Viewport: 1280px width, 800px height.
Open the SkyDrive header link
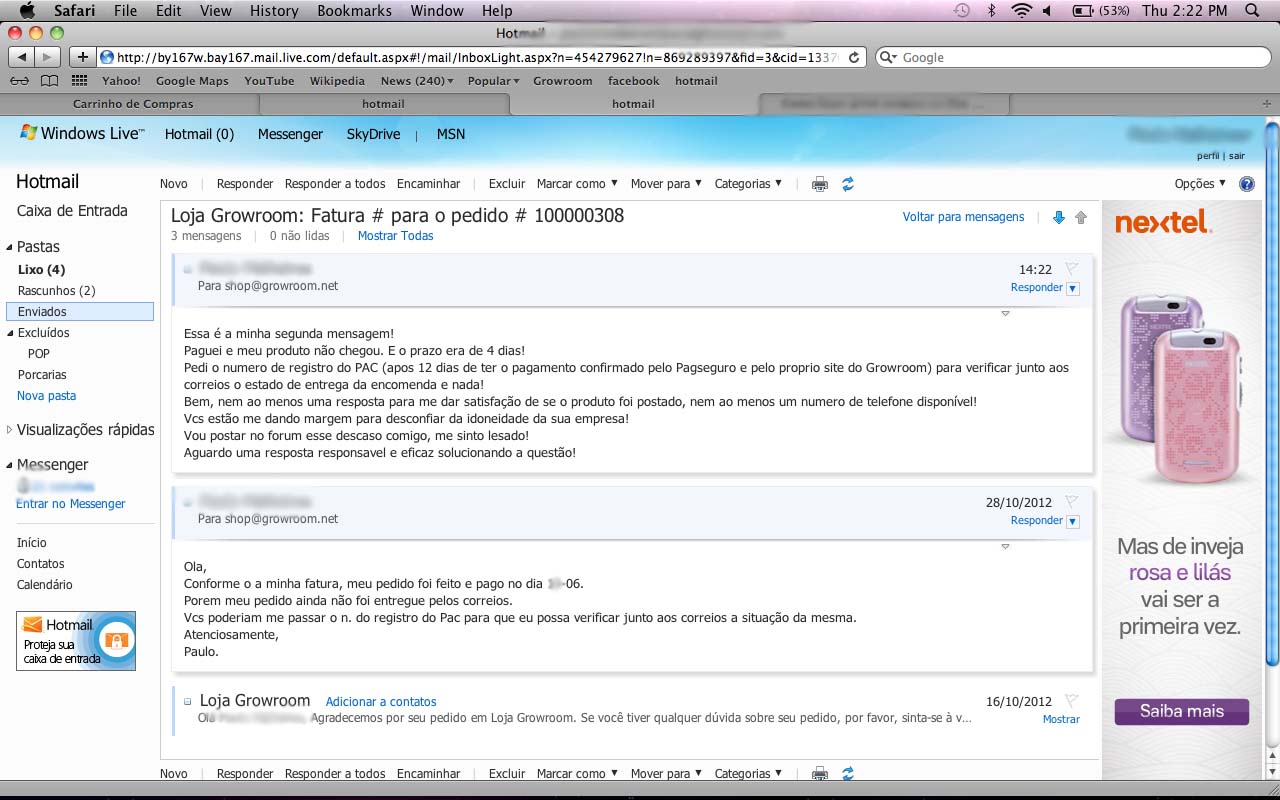point(373,134)
